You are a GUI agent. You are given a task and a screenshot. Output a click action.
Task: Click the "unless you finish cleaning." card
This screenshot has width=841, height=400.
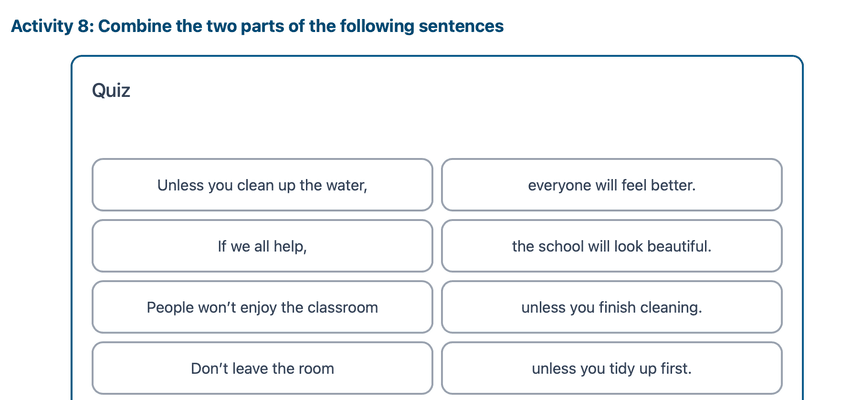click(x=611, y=307)
